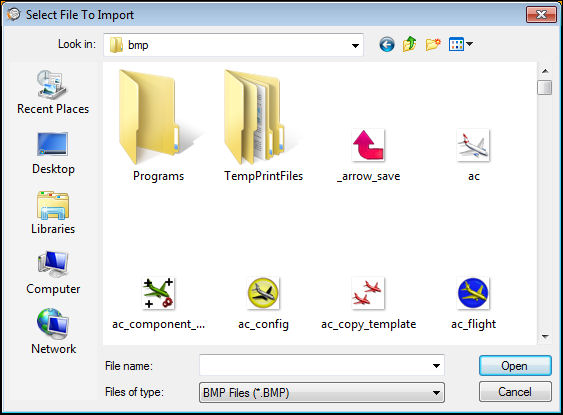The height and width of the screenshot is (415, 563).
Task: Click the File name input field
Action: pyautogui.click(x=322, y=365)
